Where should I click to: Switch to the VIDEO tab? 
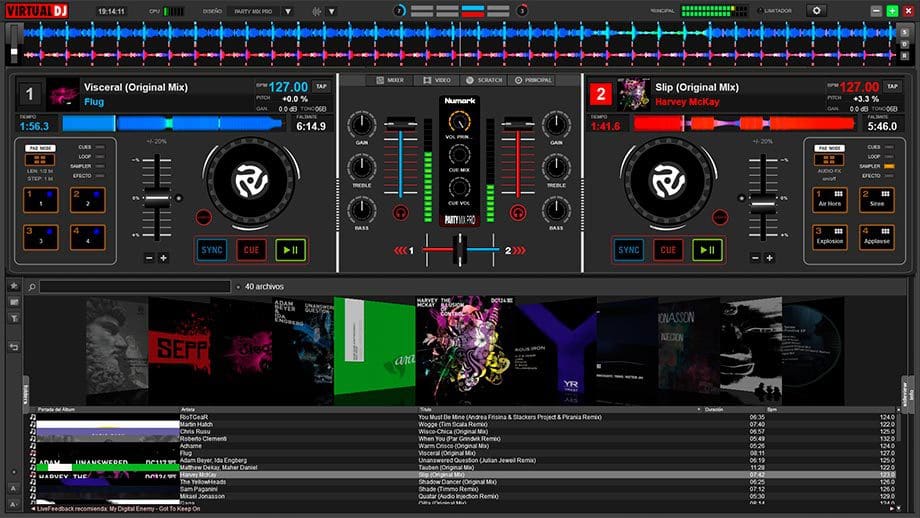tap(437, 80)
